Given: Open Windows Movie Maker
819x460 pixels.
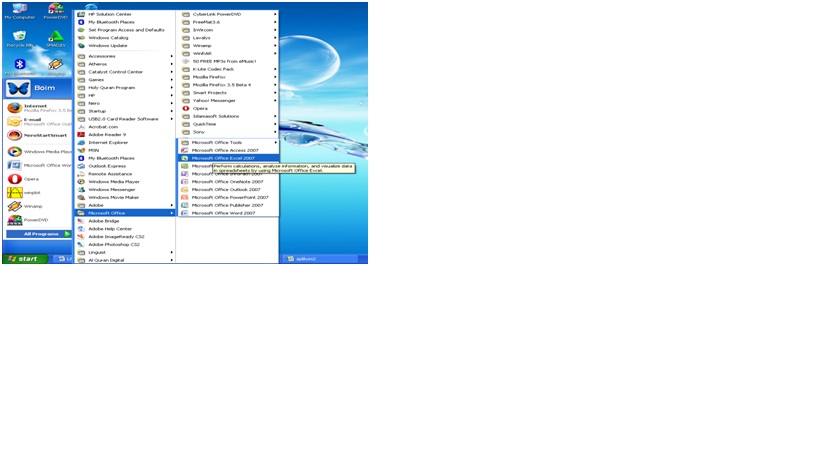Looking at the screenshot, I should (125, 197).
